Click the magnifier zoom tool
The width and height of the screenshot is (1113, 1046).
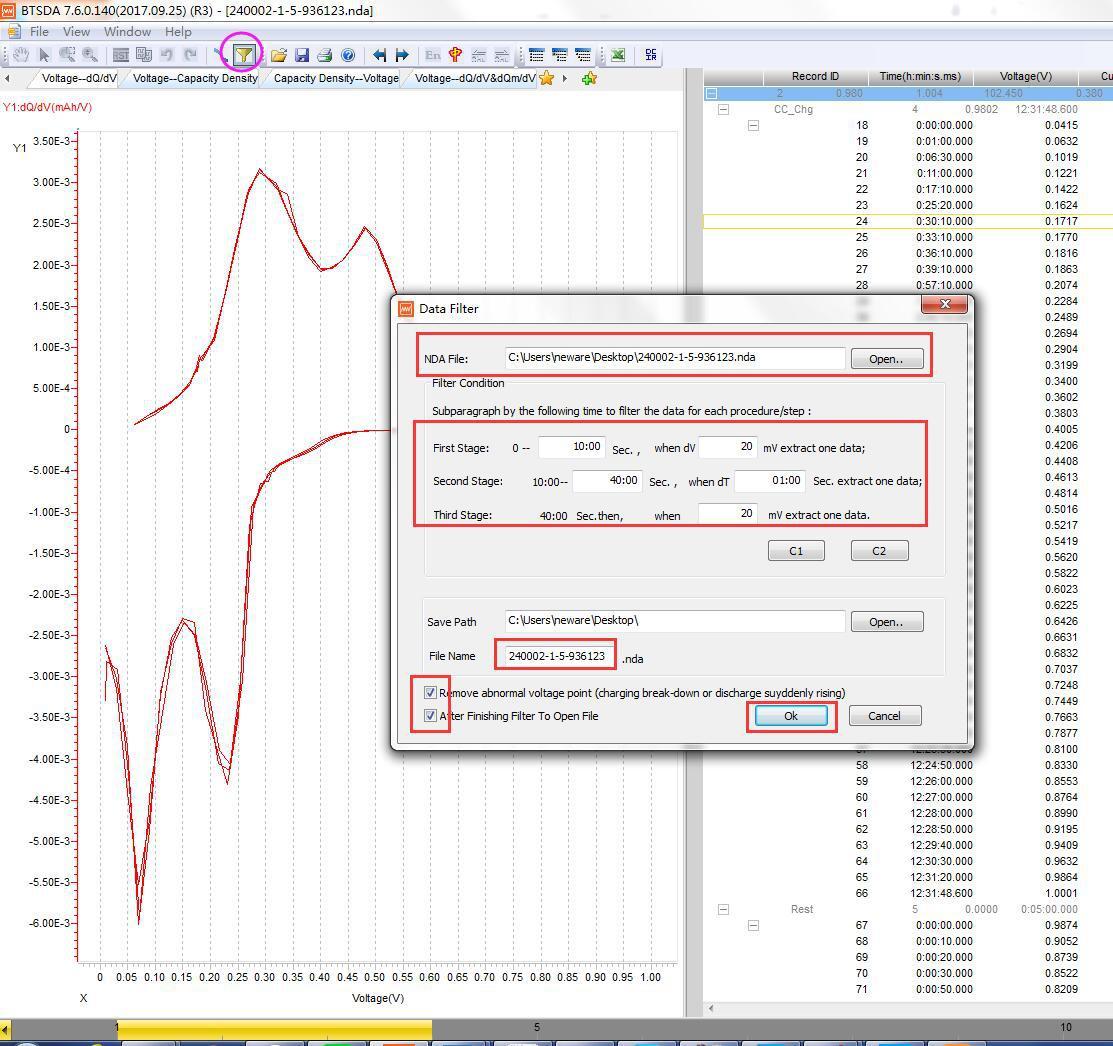90,55
